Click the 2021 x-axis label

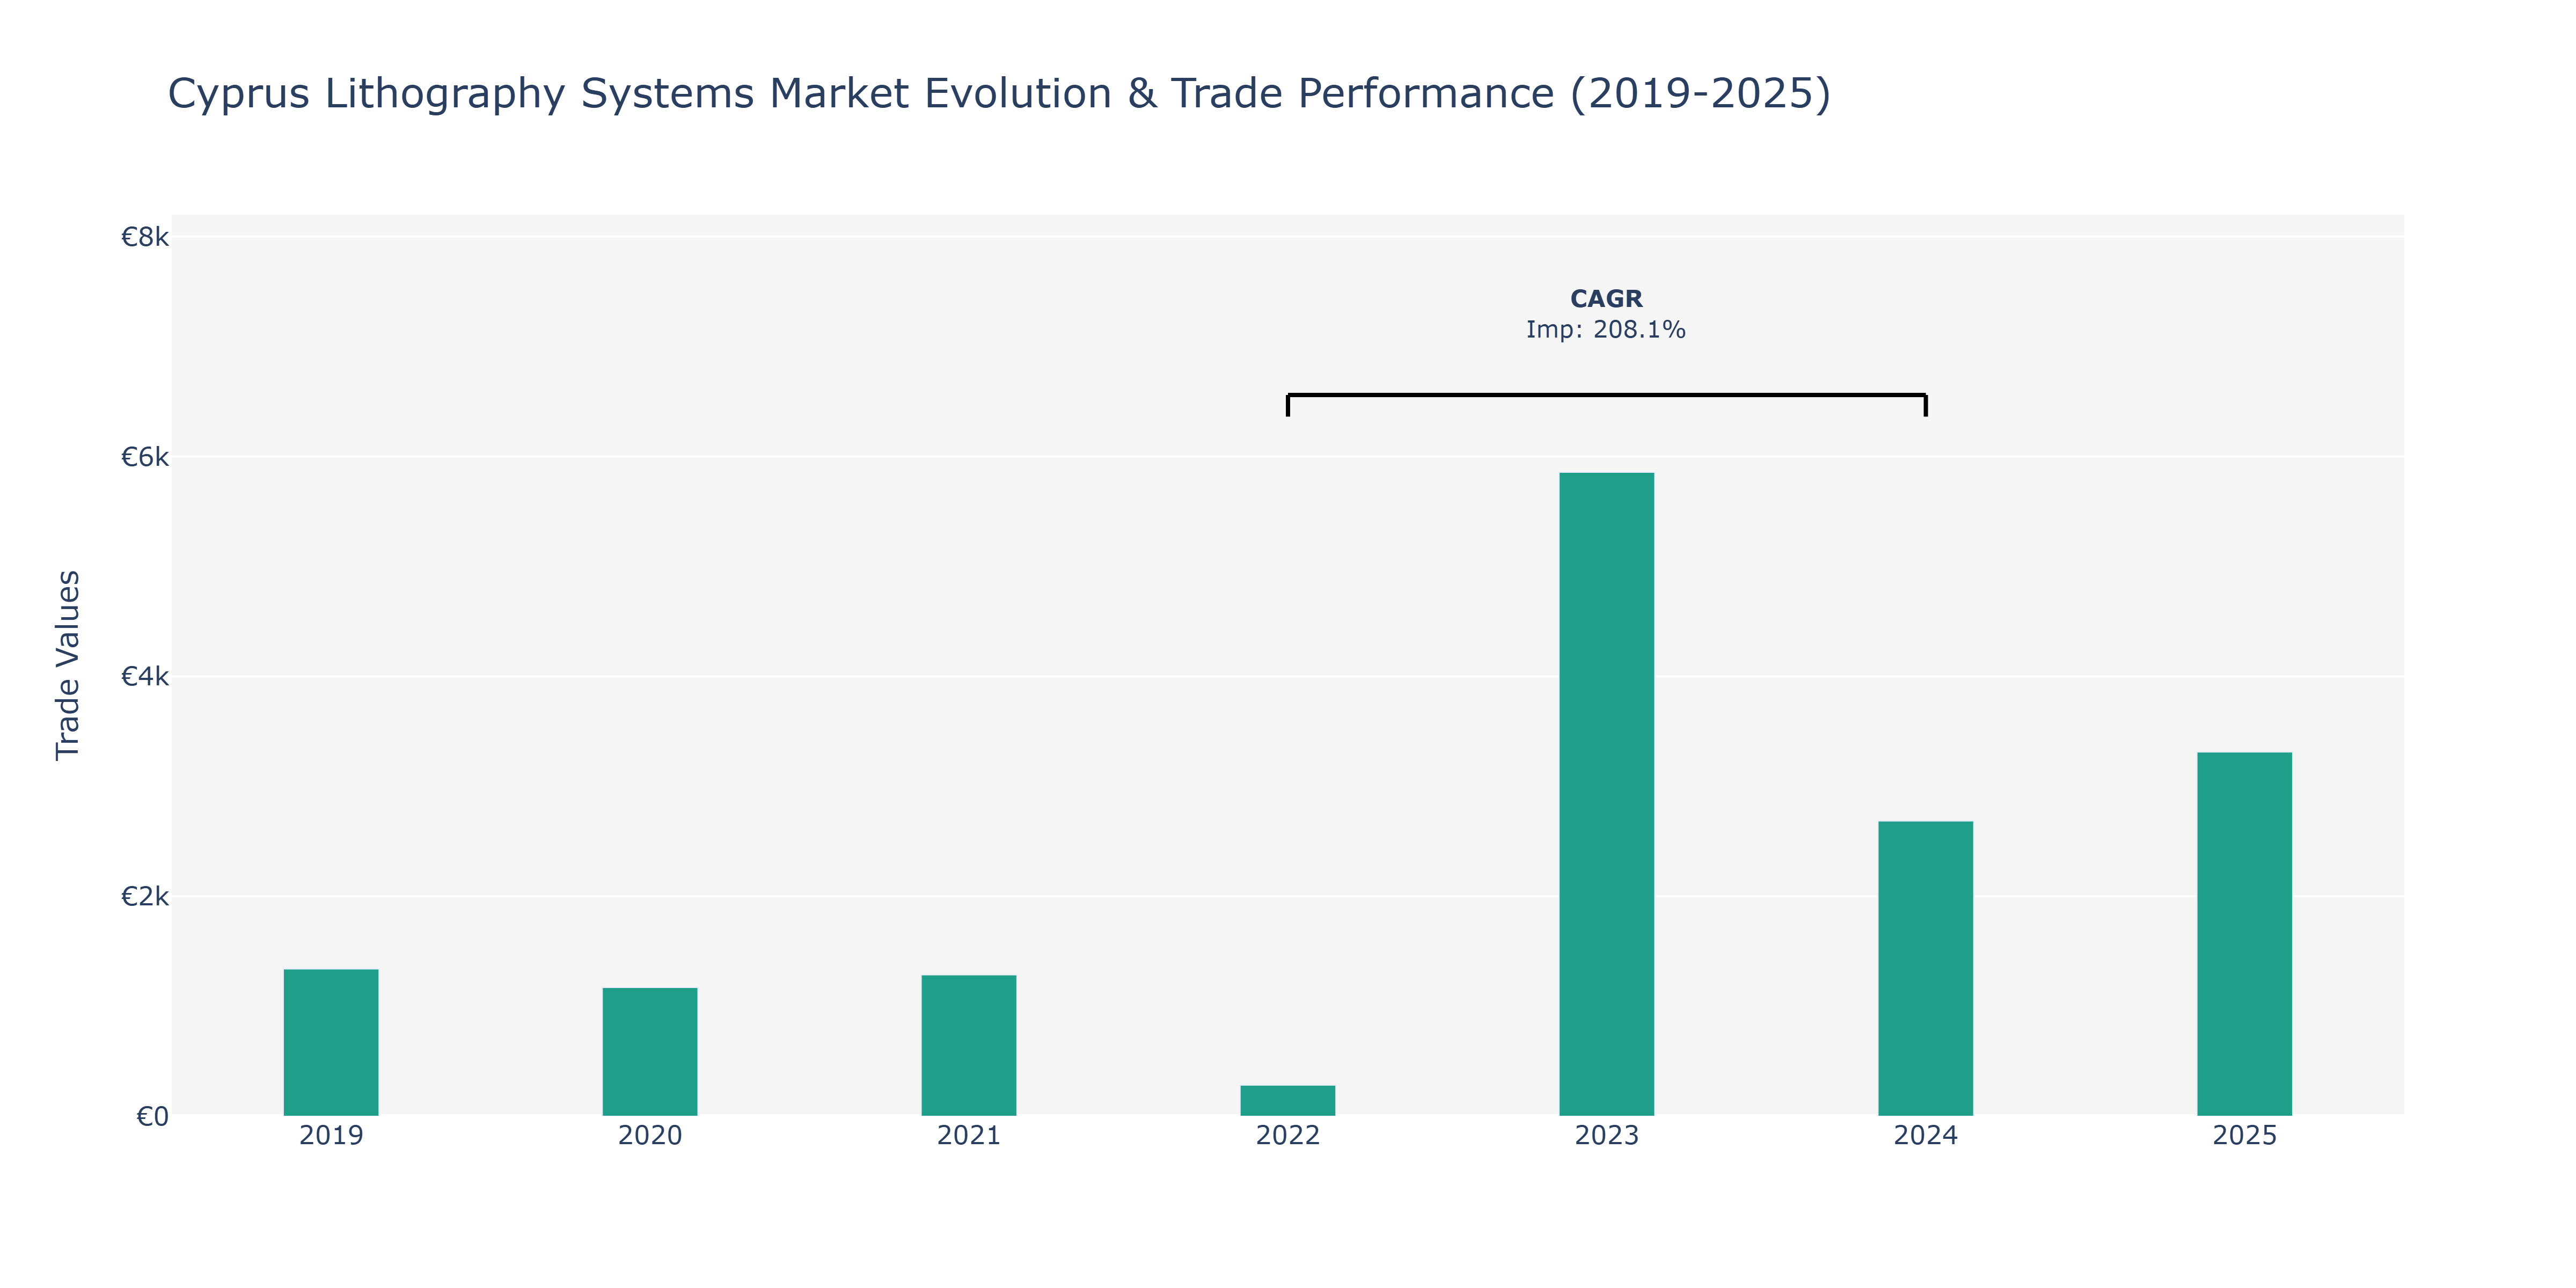(x=969, y=1136)
